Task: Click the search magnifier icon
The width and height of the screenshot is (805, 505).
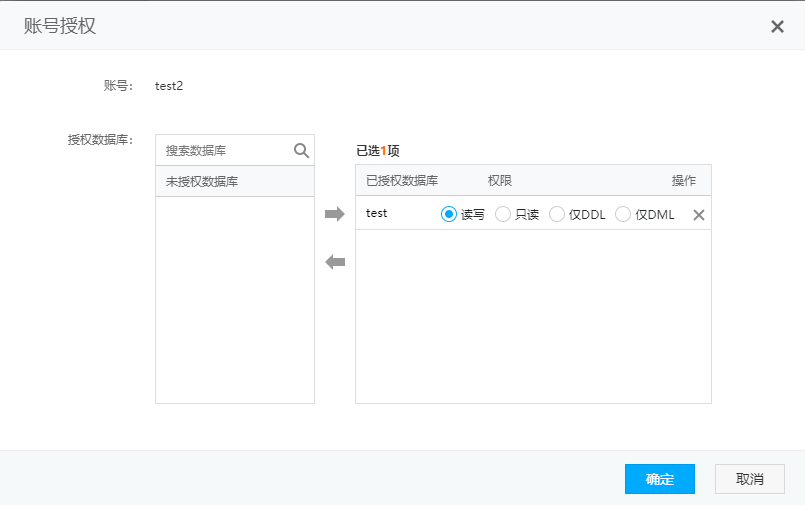Action: tap(301, 151)
